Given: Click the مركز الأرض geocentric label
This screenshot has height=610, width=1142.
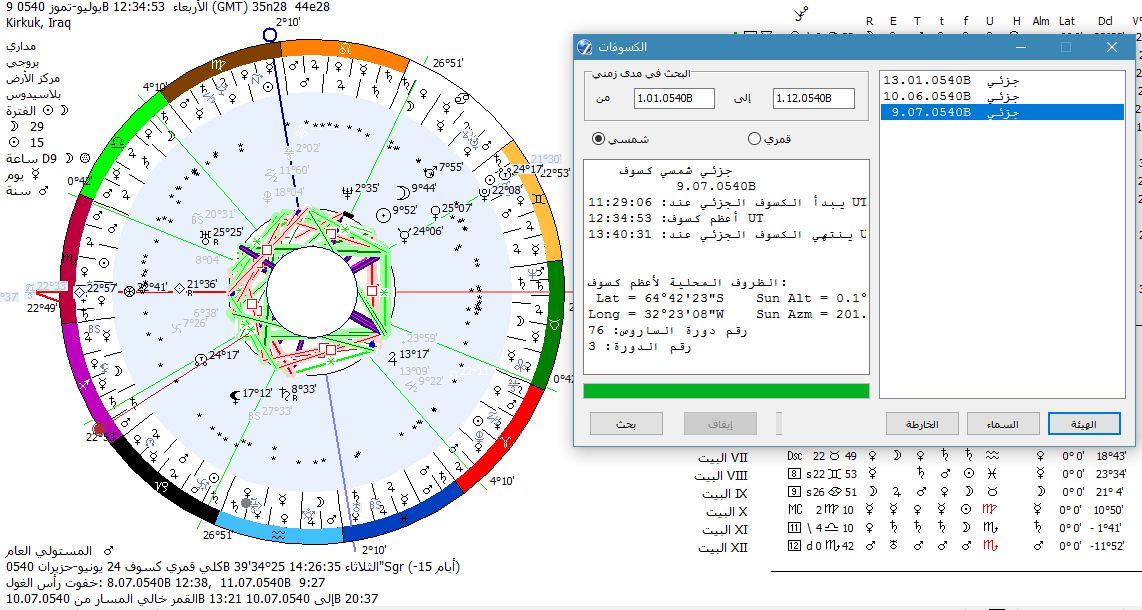Looking at the screenshot, I should pyautogui.click(x=33, y=79).
